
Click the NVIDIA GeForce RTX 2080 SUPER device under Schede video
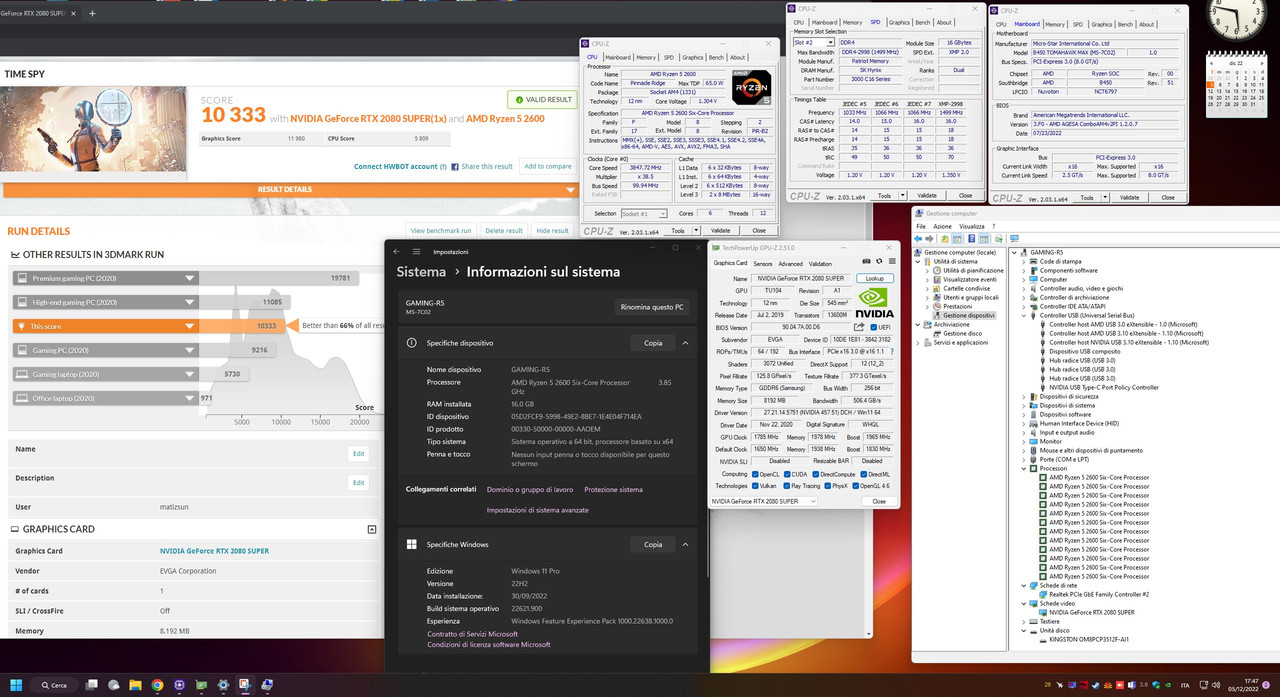(x=1091, y=612)
